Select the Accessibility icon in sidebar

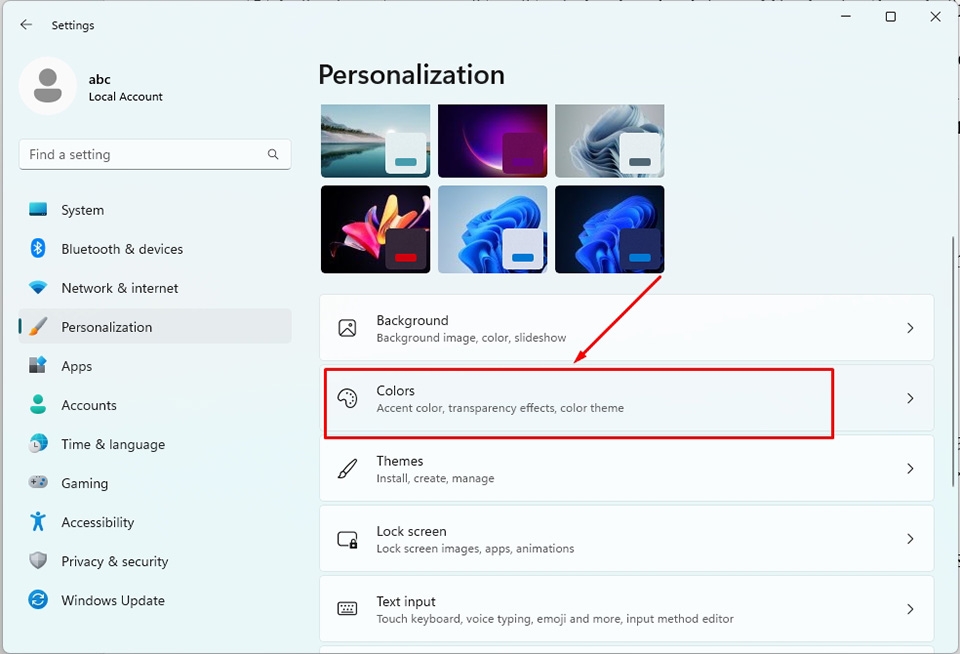37,522
